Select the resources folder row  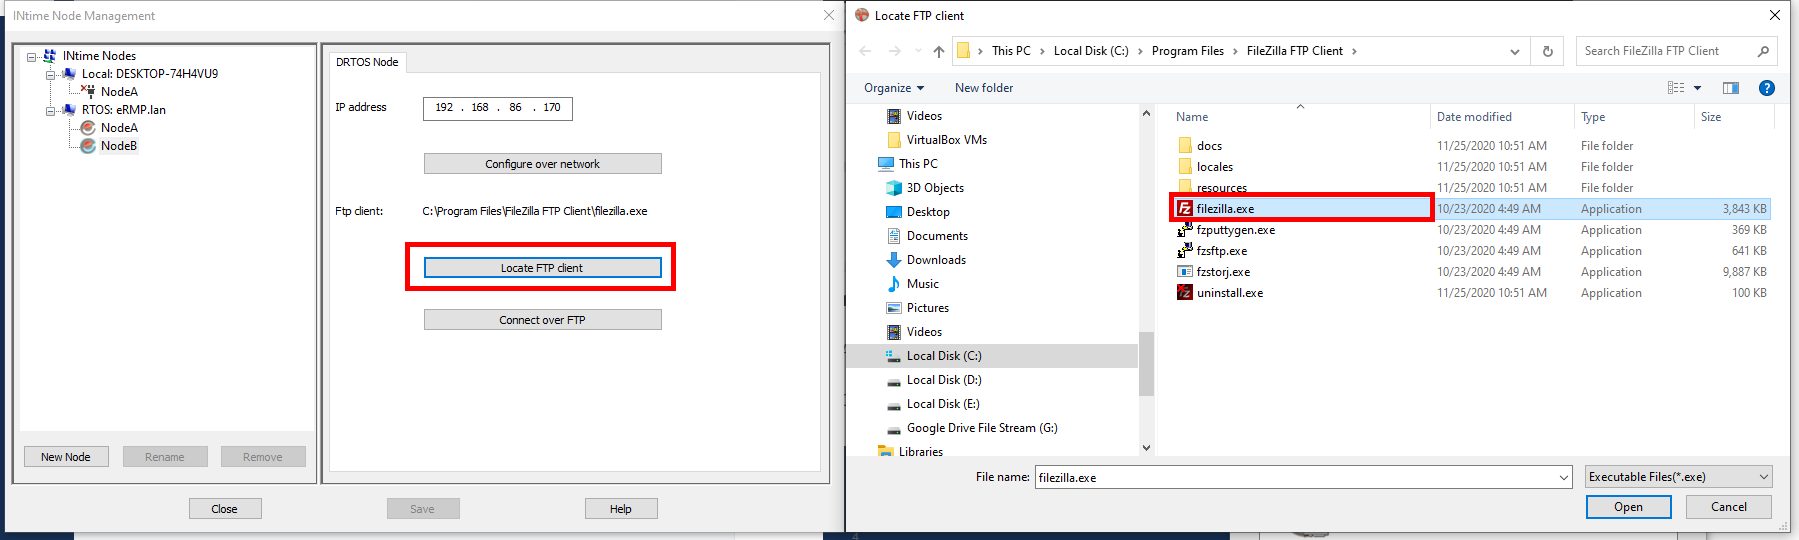click(1472, 188)
